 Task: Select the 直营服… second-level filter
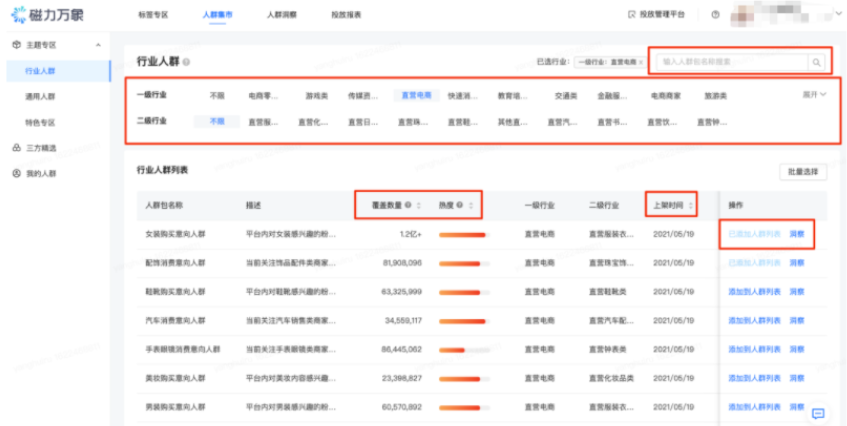pyautogui.click(x=264, y=122)
